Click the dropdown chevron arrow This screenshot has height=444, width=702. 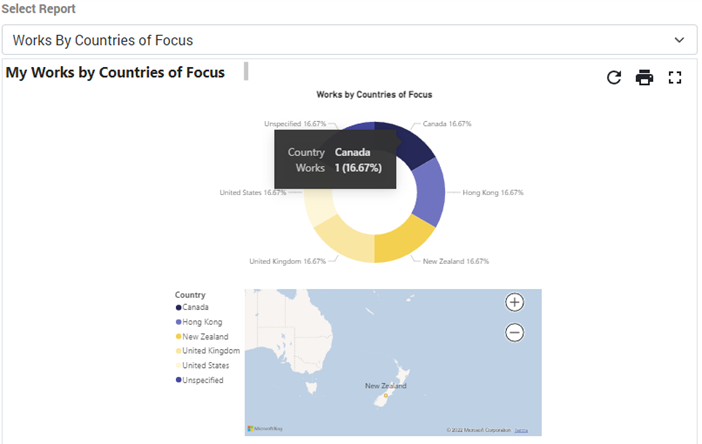[x=680, y=40]
